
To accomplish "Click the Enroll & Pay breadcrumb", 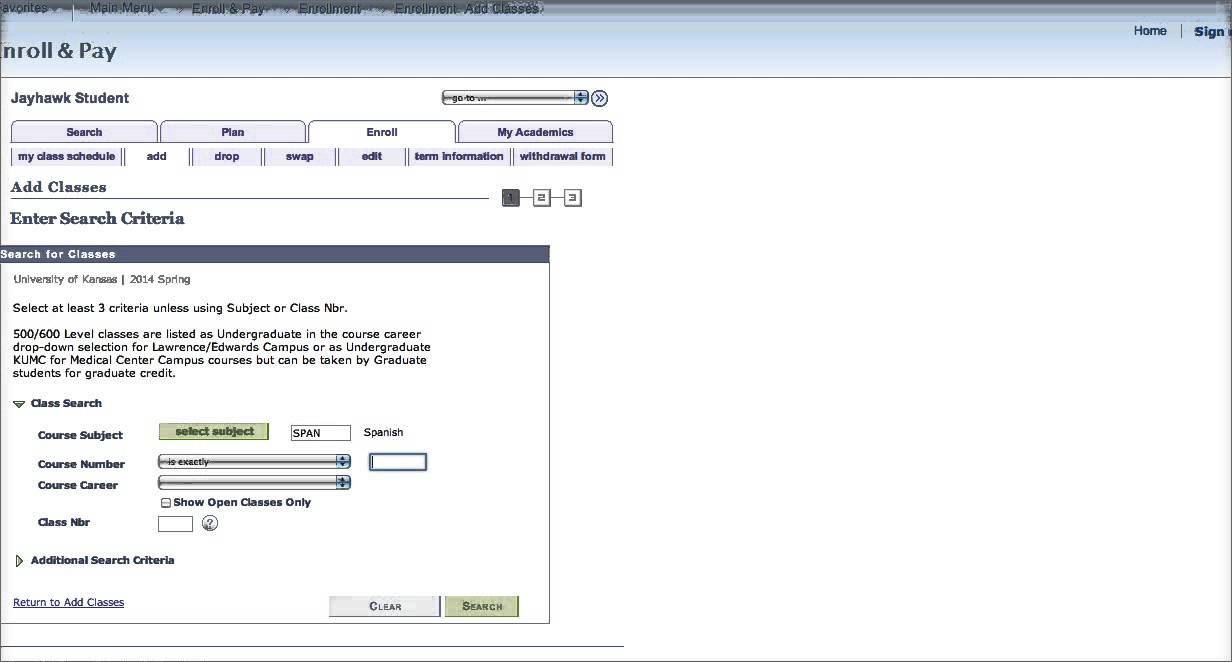I will tap(228, 8).
